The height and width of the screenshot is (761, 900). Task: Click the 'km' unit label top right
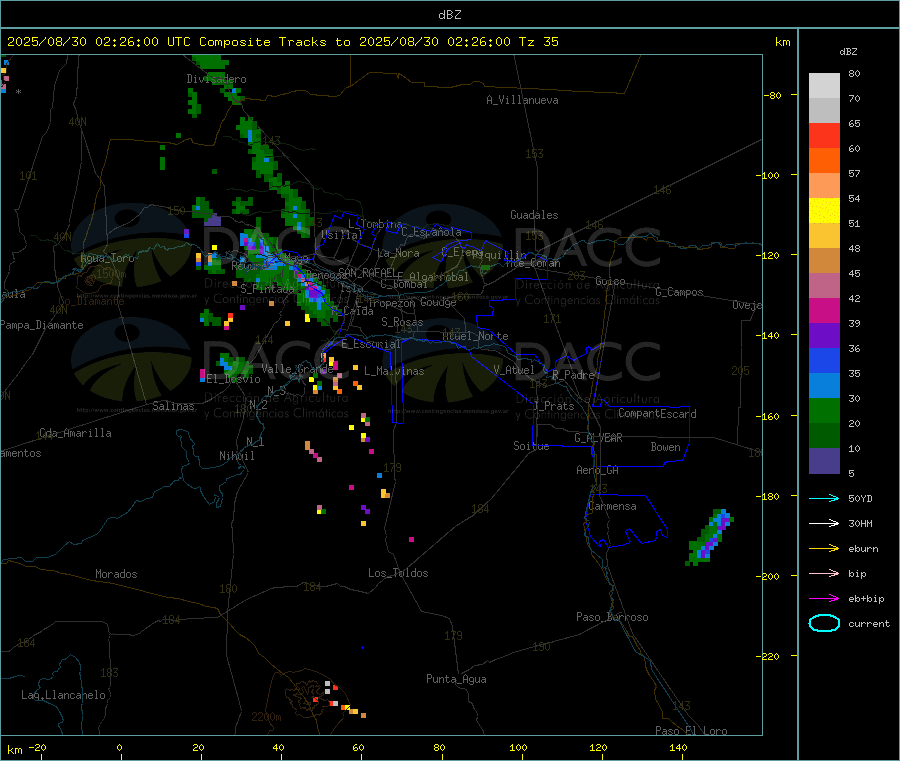[782, 42]
